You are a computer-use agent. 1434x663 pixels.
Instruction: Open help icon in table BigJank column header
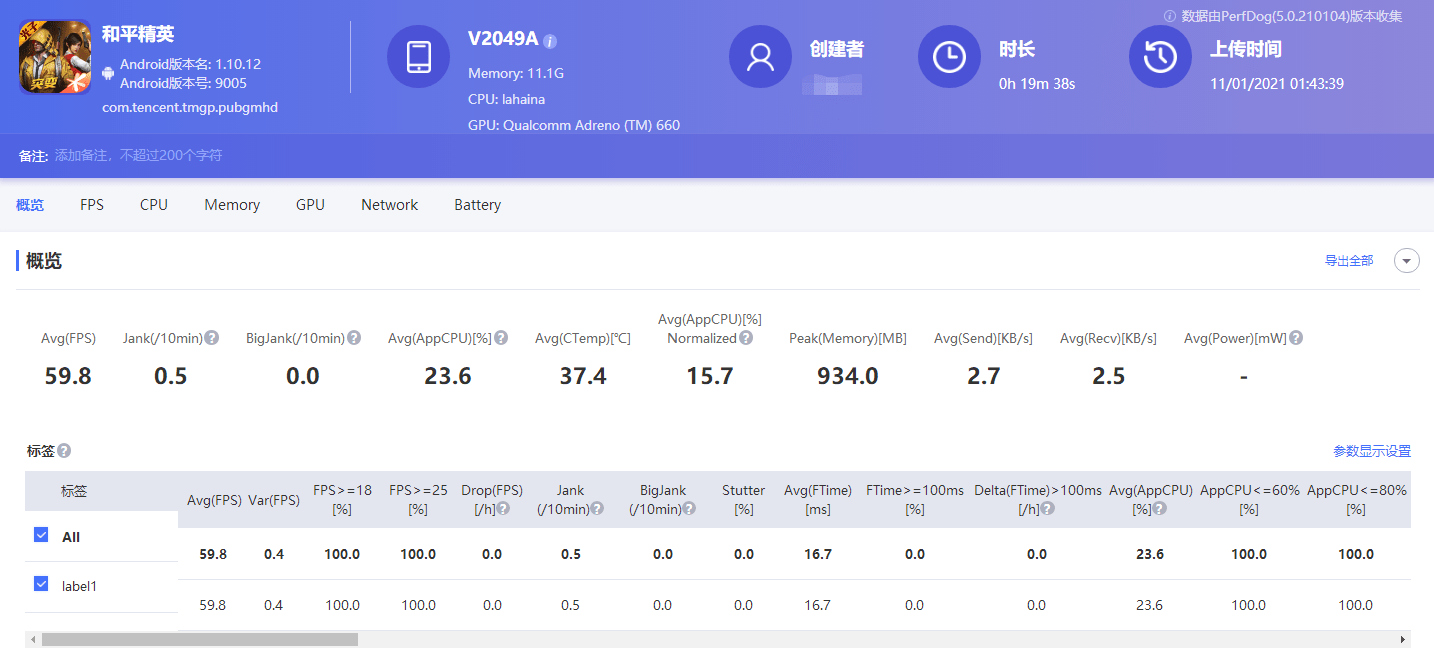pos(689,508)
